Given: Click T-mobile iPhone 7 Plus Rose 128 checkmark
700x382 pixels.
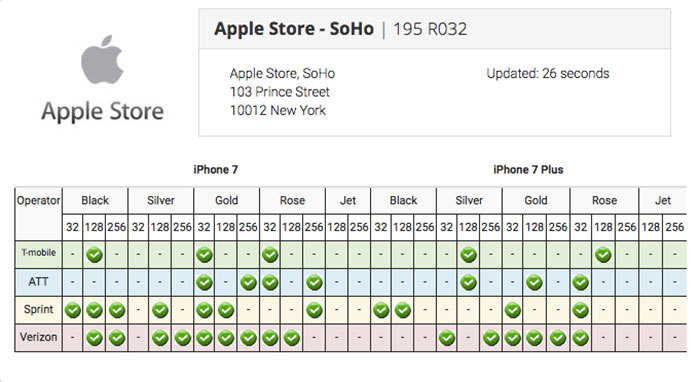Looking at the screenshot, I should tap(603, 255).
